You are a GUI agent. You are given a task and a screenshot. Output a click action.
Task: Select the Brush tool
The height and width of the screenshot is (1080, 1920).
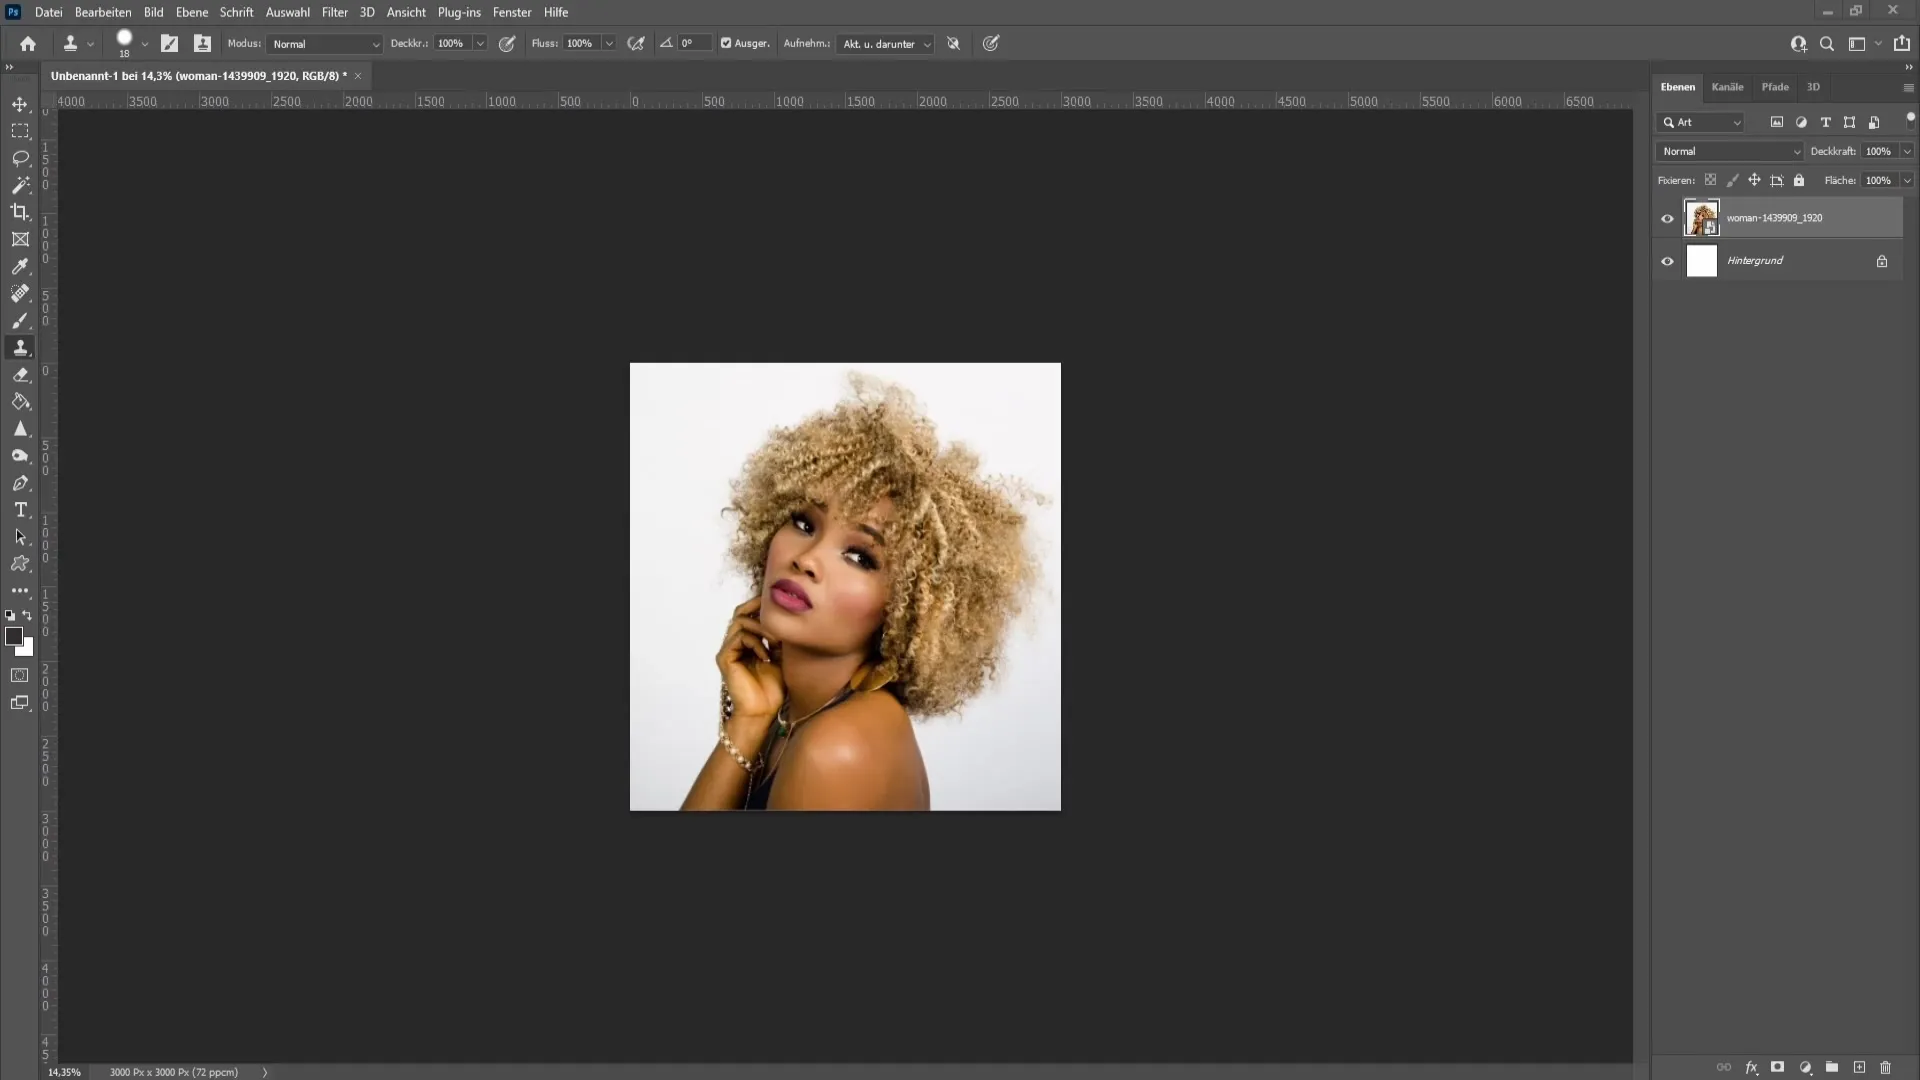[x=20, y=320]
